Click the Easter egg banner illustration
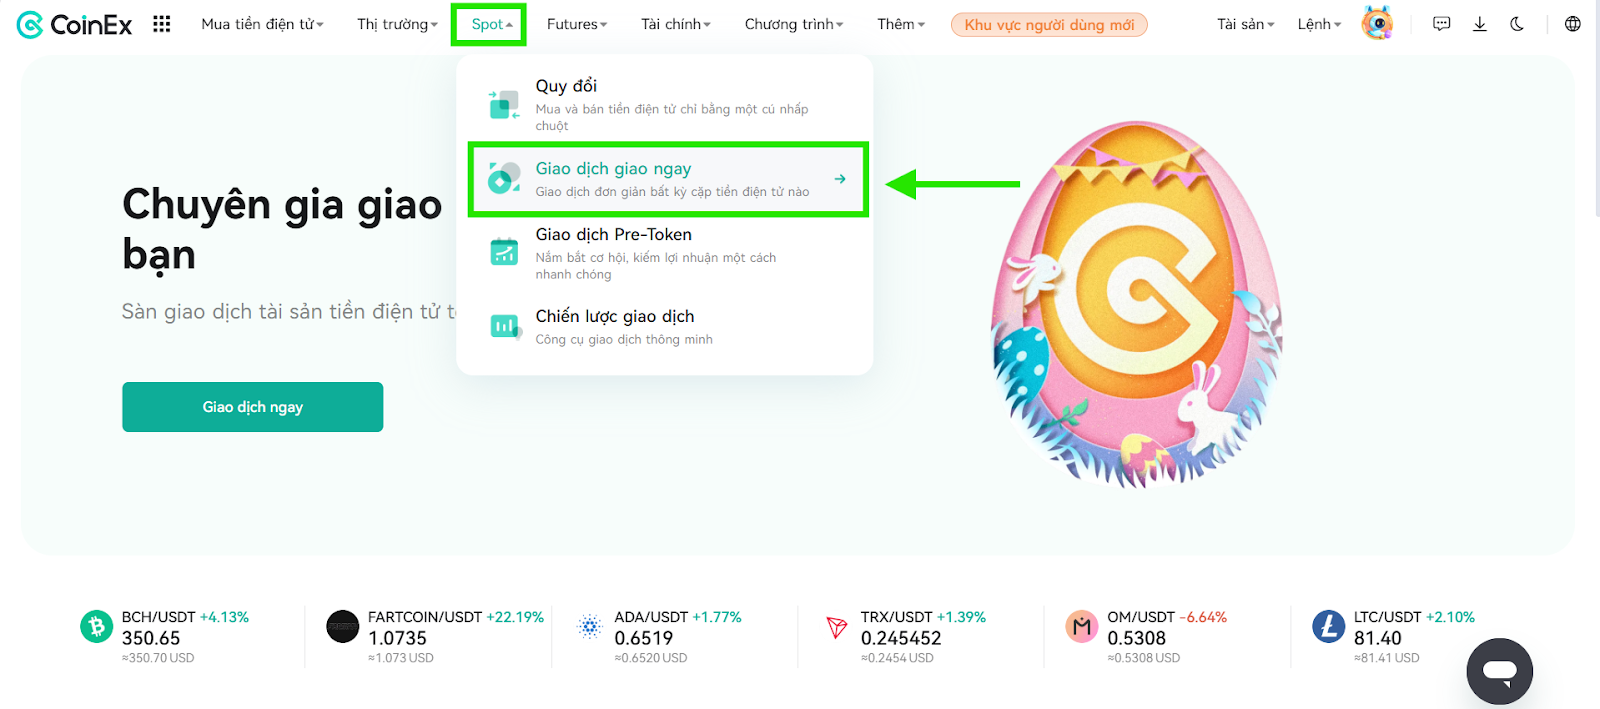 [1137, 304]
